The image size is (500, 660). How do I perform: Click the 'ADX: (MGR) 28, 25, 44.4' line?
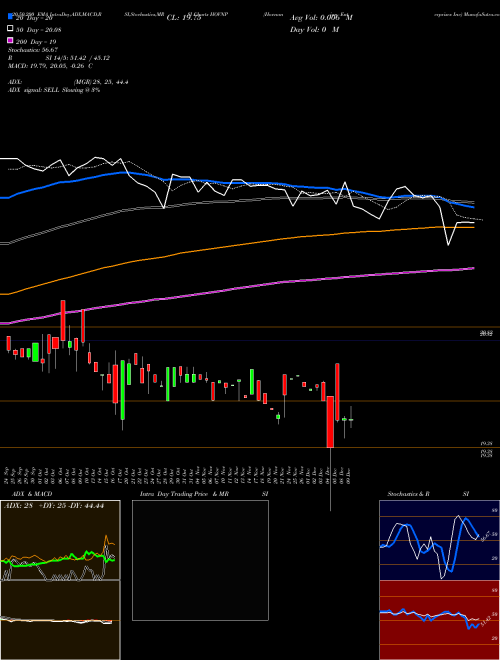tap(68, 82)
